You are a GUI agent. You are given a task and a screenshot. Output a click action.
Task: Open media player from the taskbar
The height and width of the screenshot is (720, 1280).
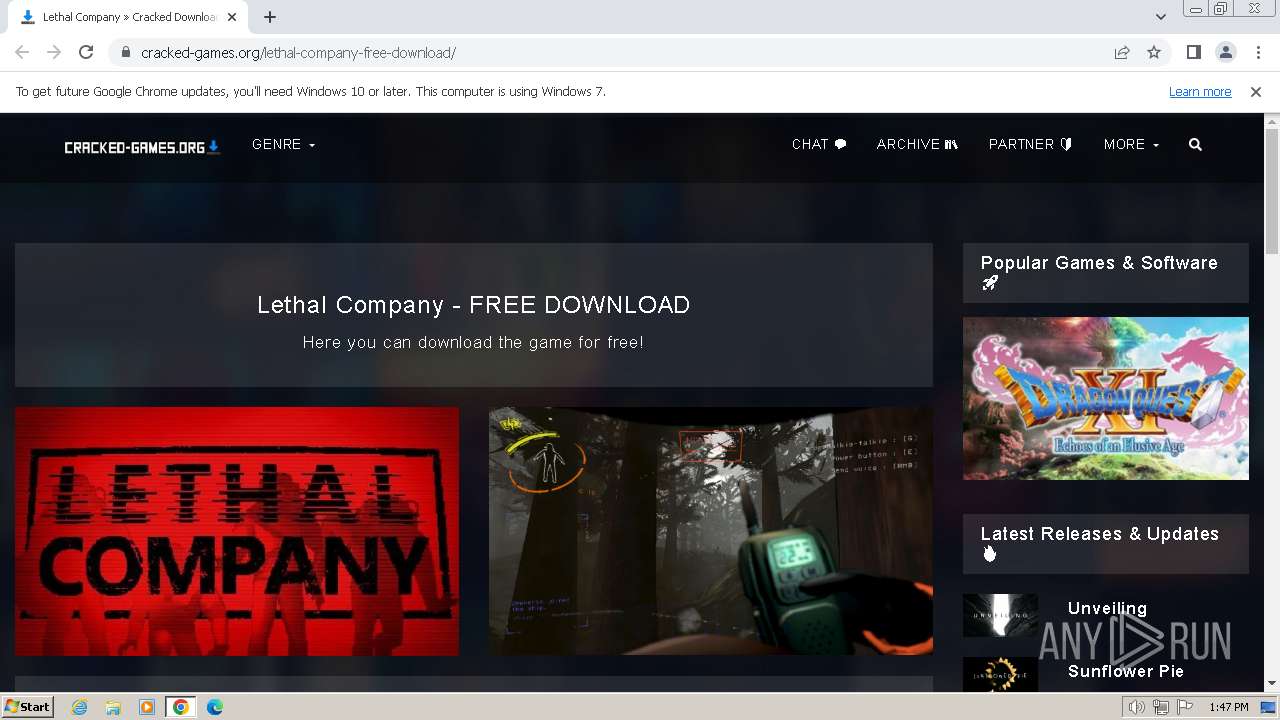coord(147,707)
